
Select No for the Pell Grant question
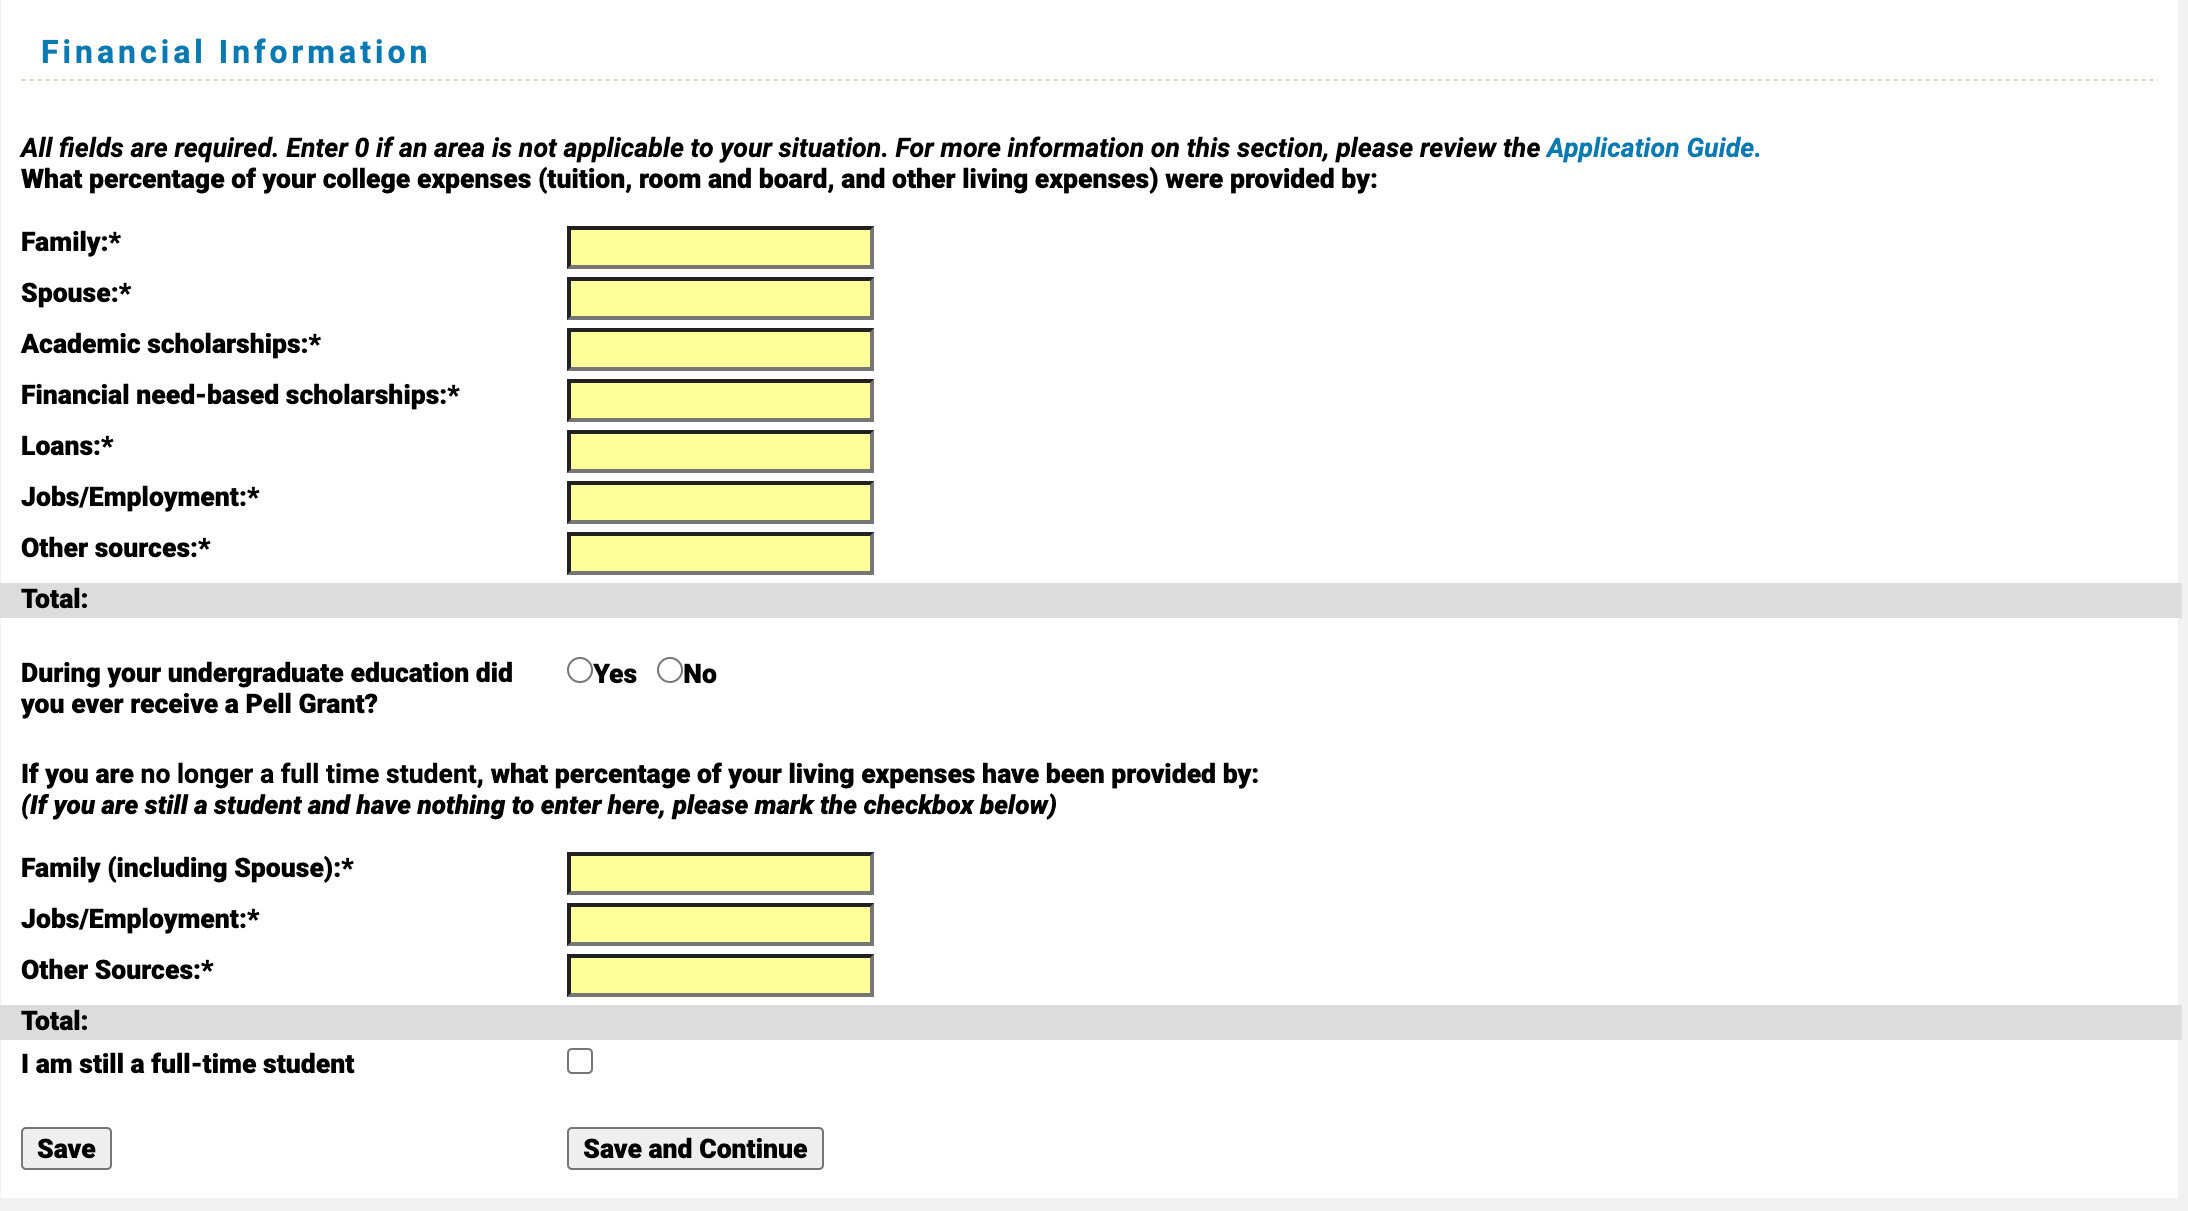[668, 670]
